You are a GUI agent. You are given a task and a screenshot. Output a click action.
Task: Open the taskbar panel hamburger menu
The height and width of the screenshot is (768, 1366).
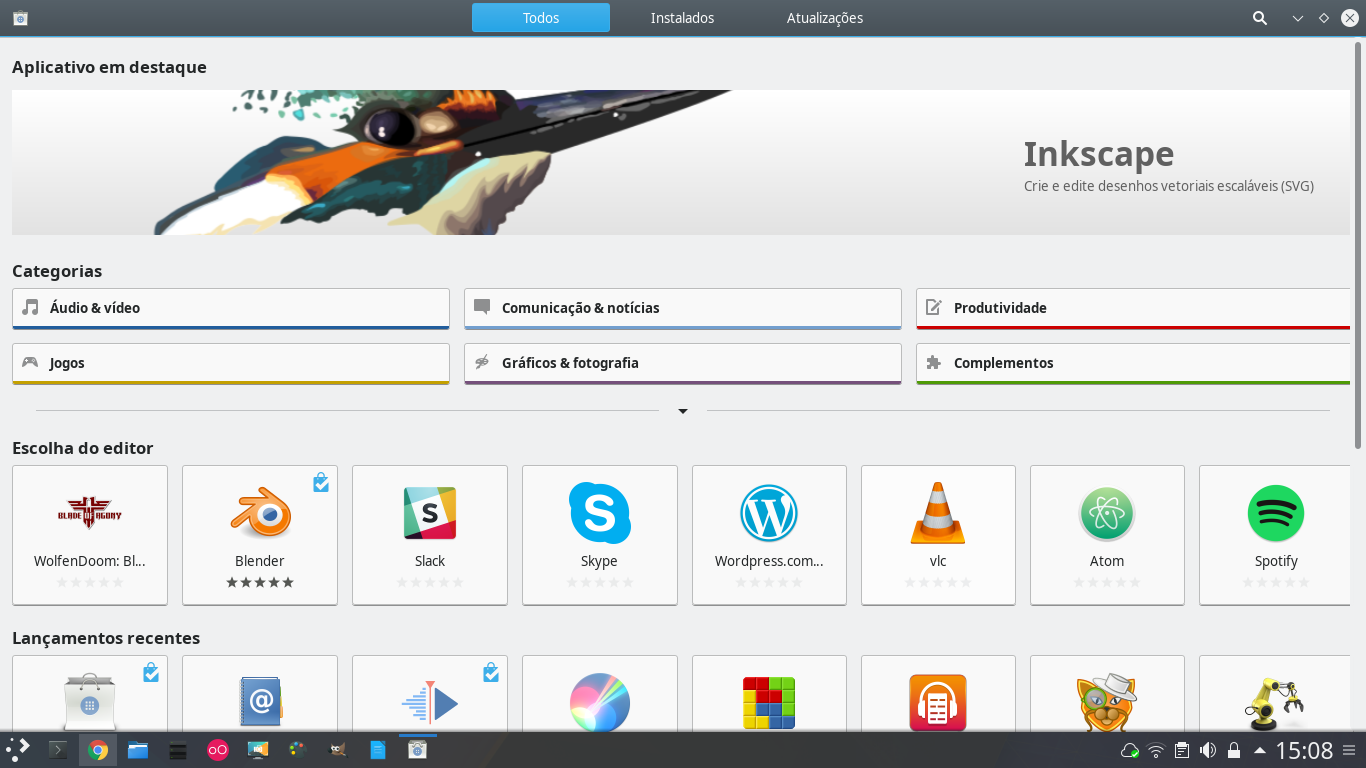[1350, 750]
